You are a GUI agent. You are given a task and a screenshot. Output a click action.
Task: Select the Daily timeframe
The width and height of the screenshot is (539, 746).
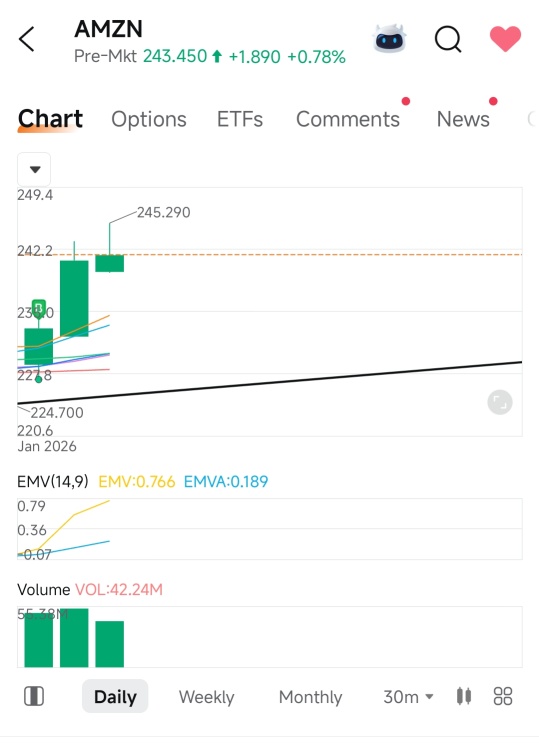click(x=115, y=697)
